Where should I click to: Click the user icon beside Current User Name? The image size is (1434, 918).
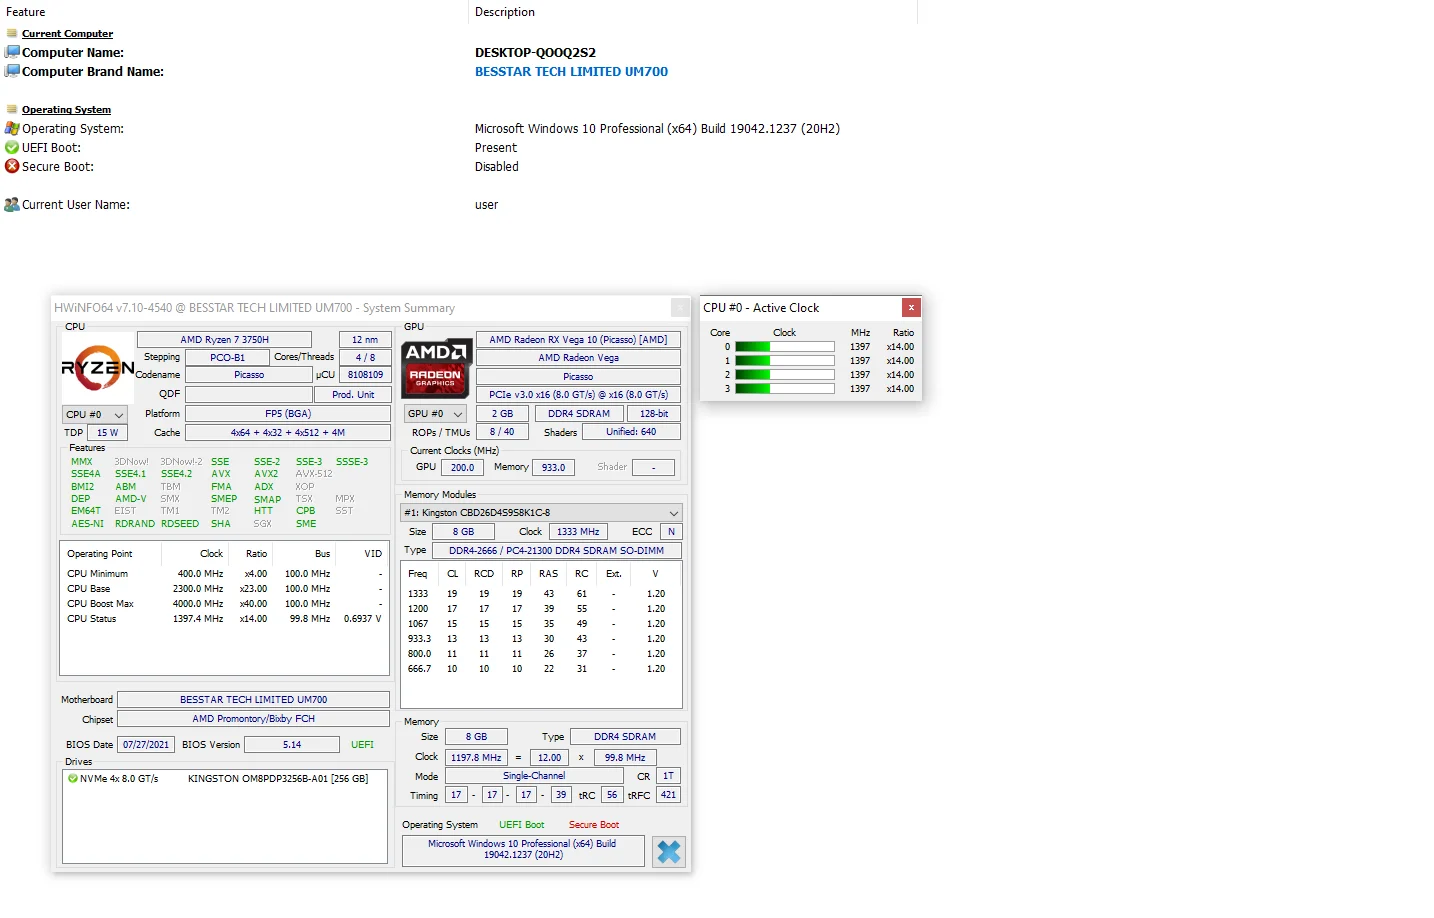[12, 204]
